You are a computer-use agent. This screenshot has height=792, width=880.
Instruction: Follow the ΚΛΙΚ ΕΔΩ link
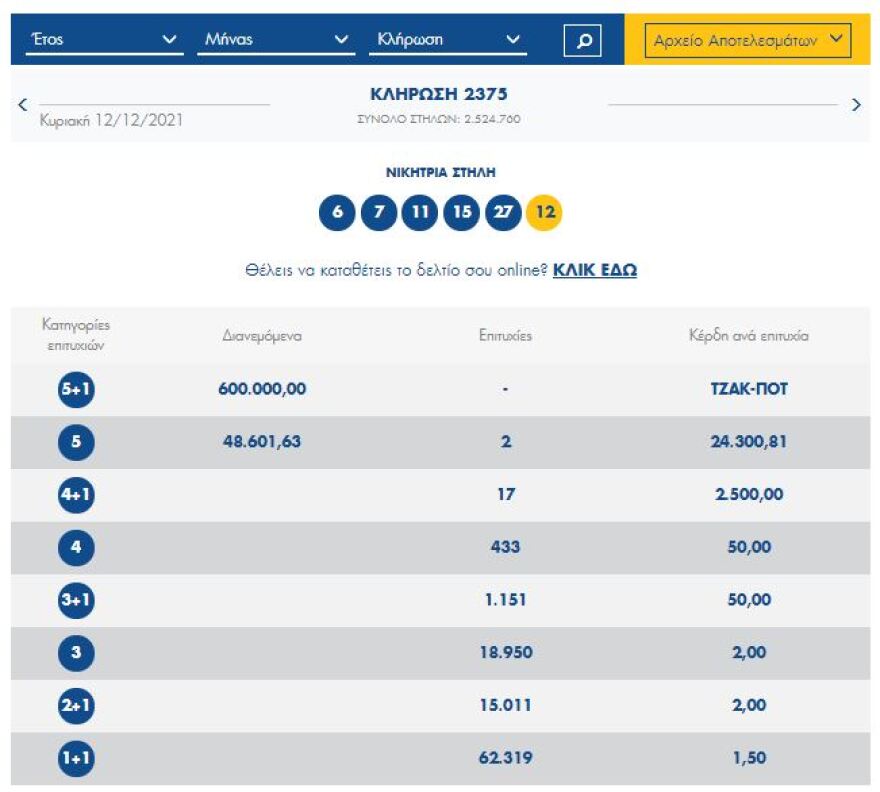594,270
